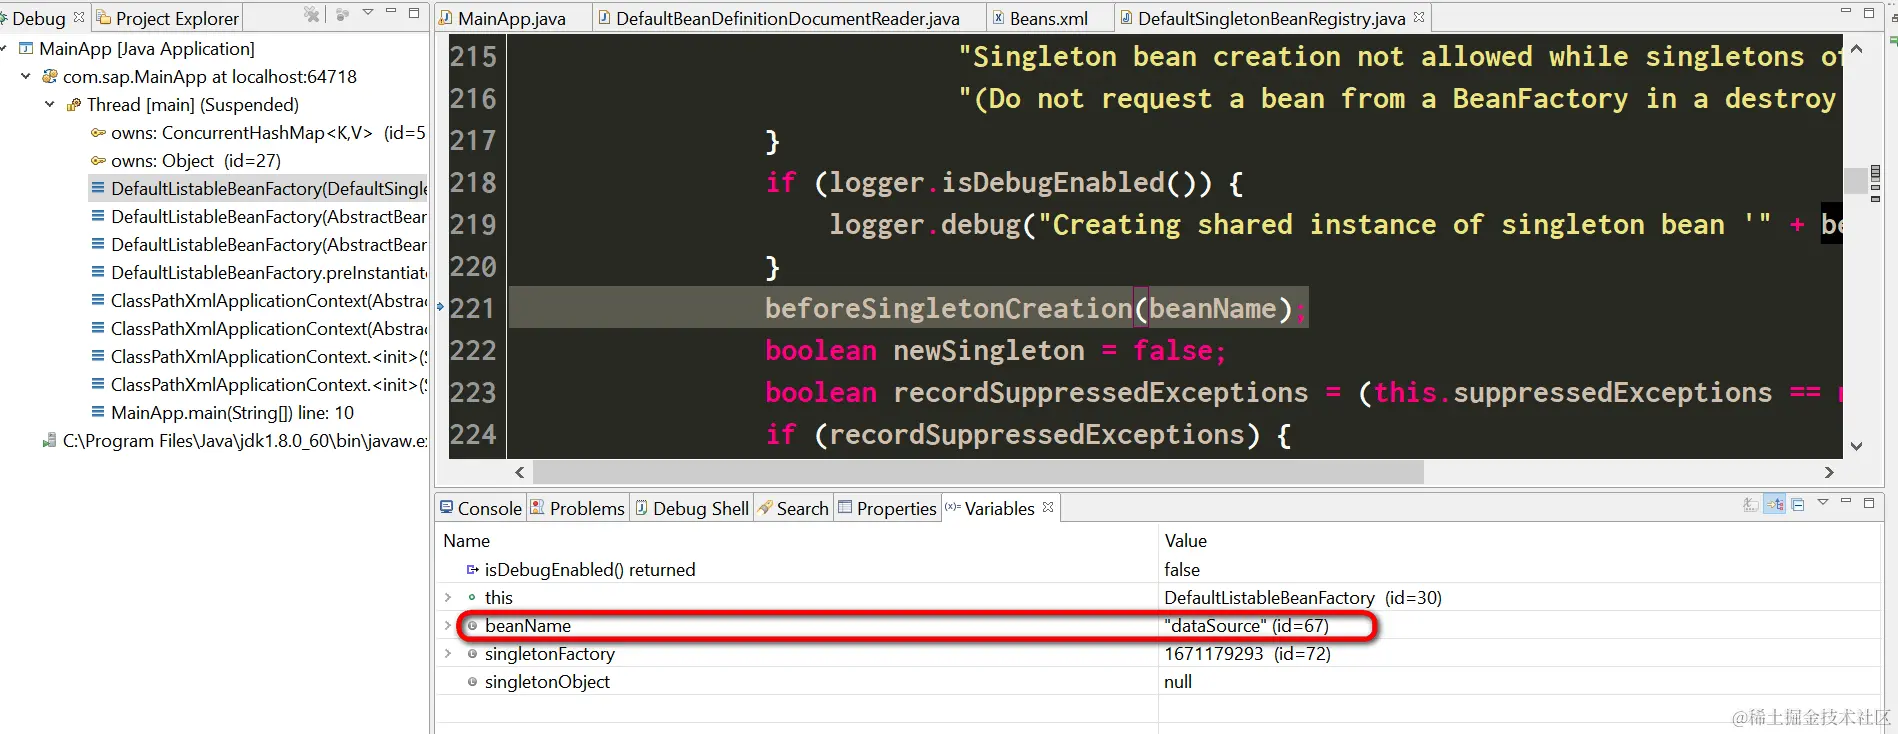The width and height of the screenshot is (1898, 734).
Task: Switch to the Search tab
Action: (x=793, y=508)
